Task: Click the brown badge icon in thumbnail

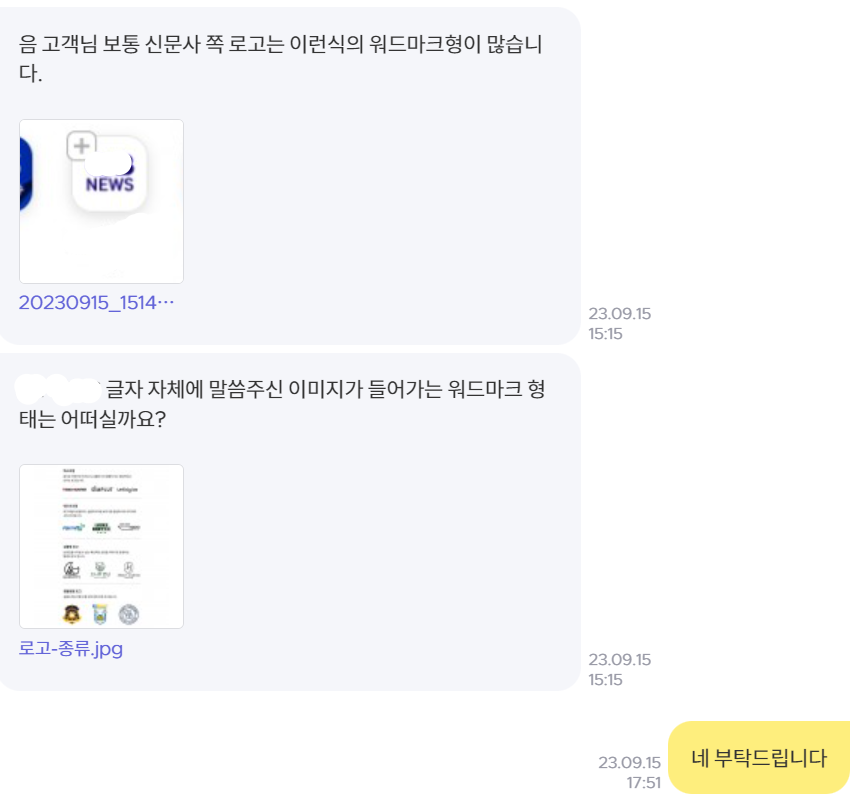Action: coord(72,614)
